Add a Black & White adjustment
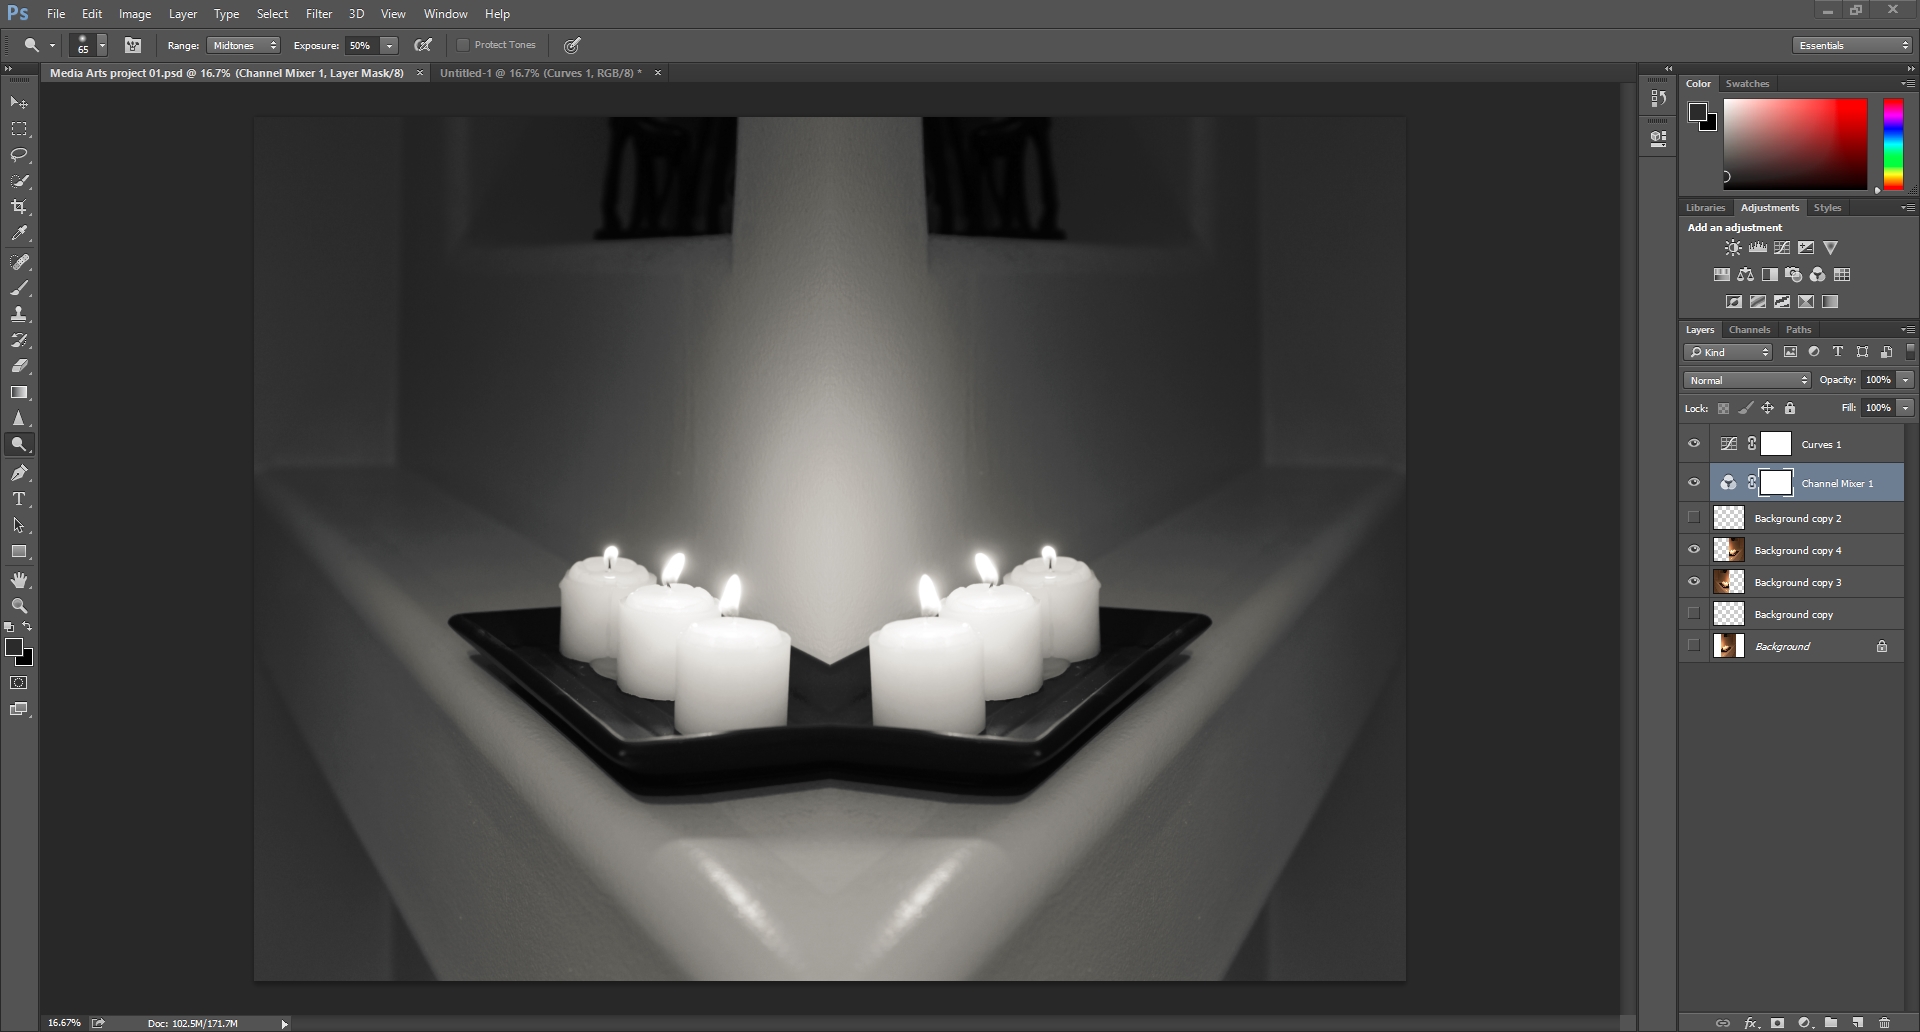1920x1032 pixels. click(1769, 275)
